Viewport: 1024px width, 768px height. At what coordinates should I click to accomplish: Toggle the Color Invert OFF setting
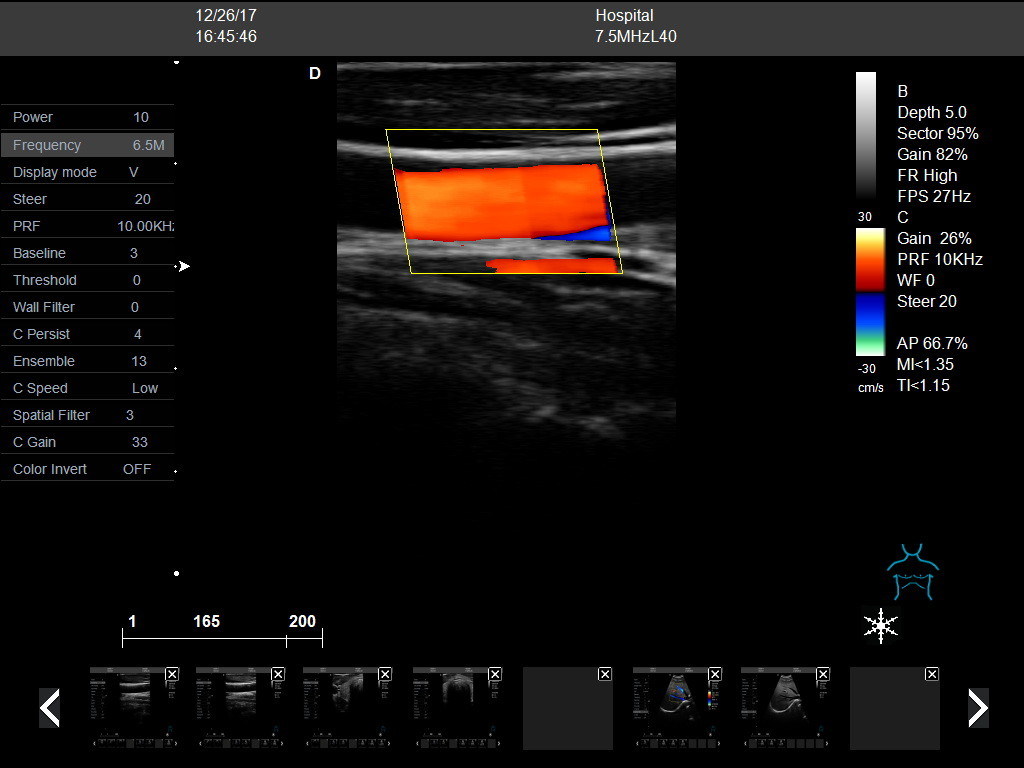click(88, 469)
